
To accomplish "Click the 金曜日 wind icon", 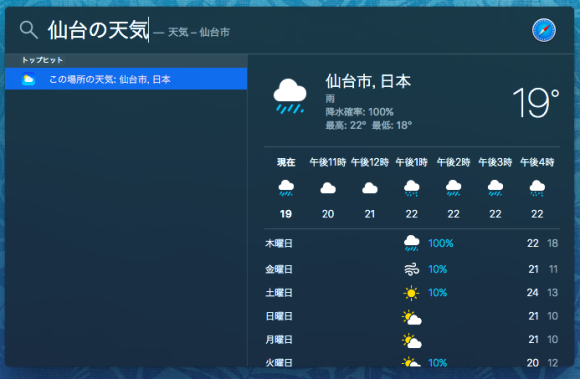I will click(411, 269).
